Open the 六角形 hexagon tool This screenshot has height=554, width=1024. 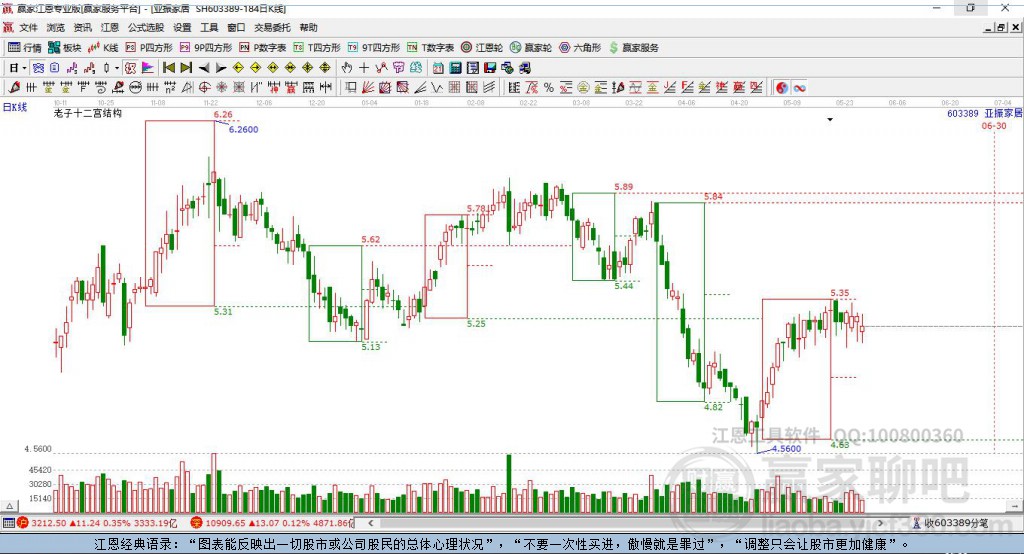click(581, 48)
